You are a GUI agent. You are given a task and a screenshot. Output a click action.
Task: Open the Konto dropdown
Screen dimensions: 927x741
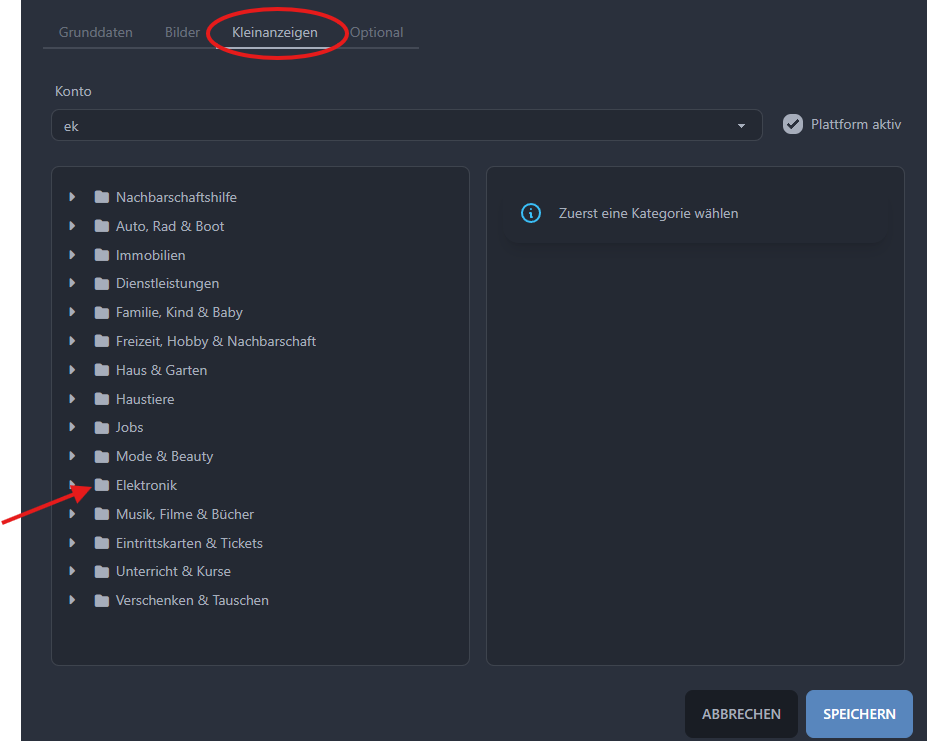(406, 125)
